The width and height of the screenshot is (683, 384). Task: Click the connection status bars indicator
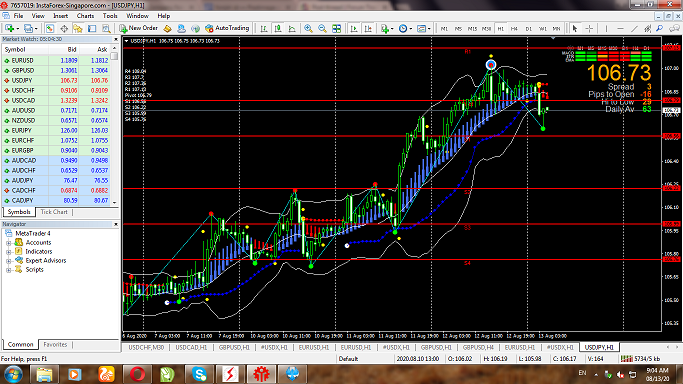click(x=626, y=359)
